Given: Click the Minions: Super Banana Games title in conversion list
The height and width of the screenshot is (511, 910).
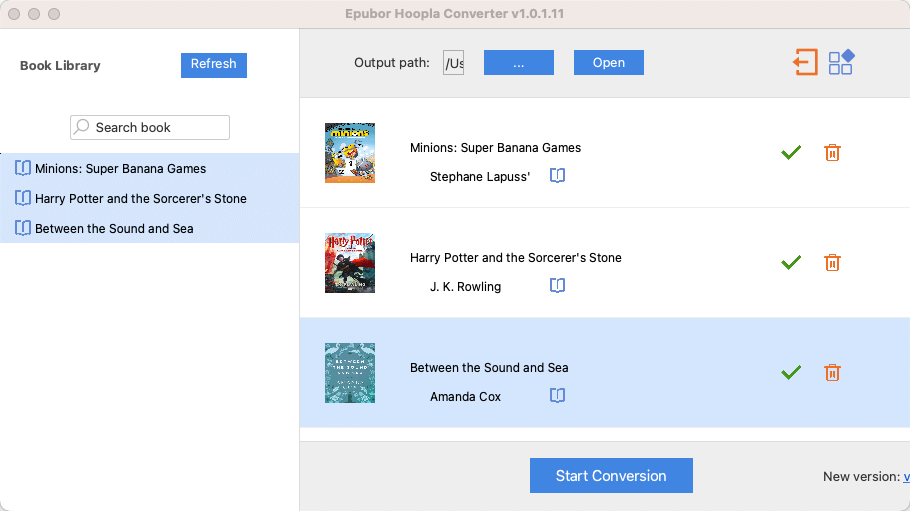Looking at the screenshot, I should click(496, 147).
